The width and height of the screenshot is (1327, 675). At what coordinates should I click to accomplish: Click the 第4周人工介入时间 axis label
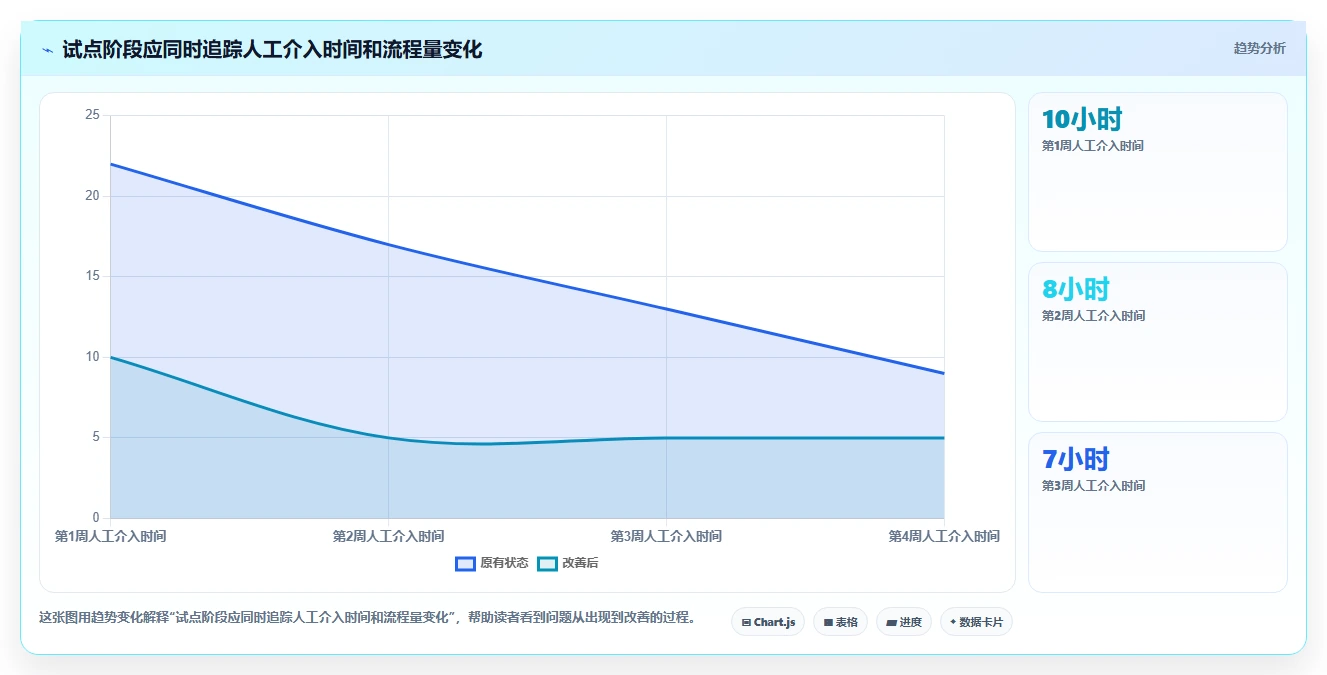coord(944,536)
